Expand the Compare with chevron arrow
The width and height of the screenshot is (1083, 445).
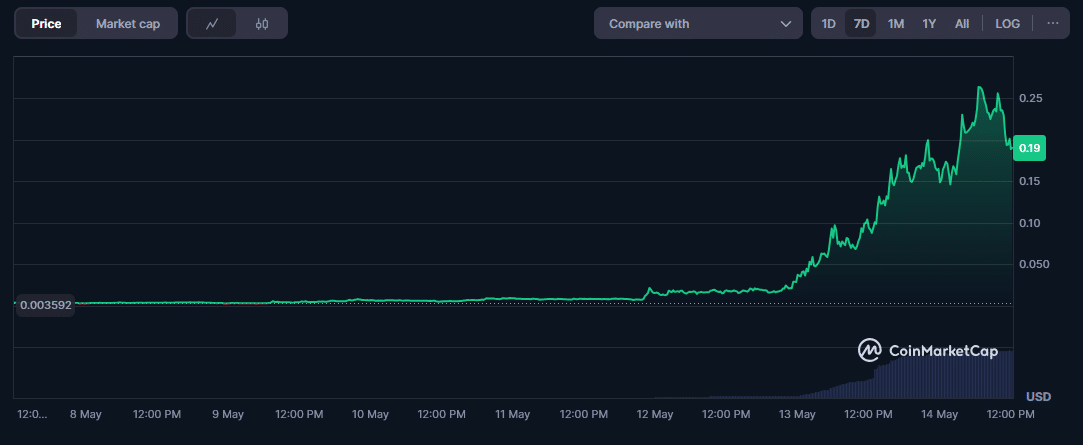click(785, 24)
